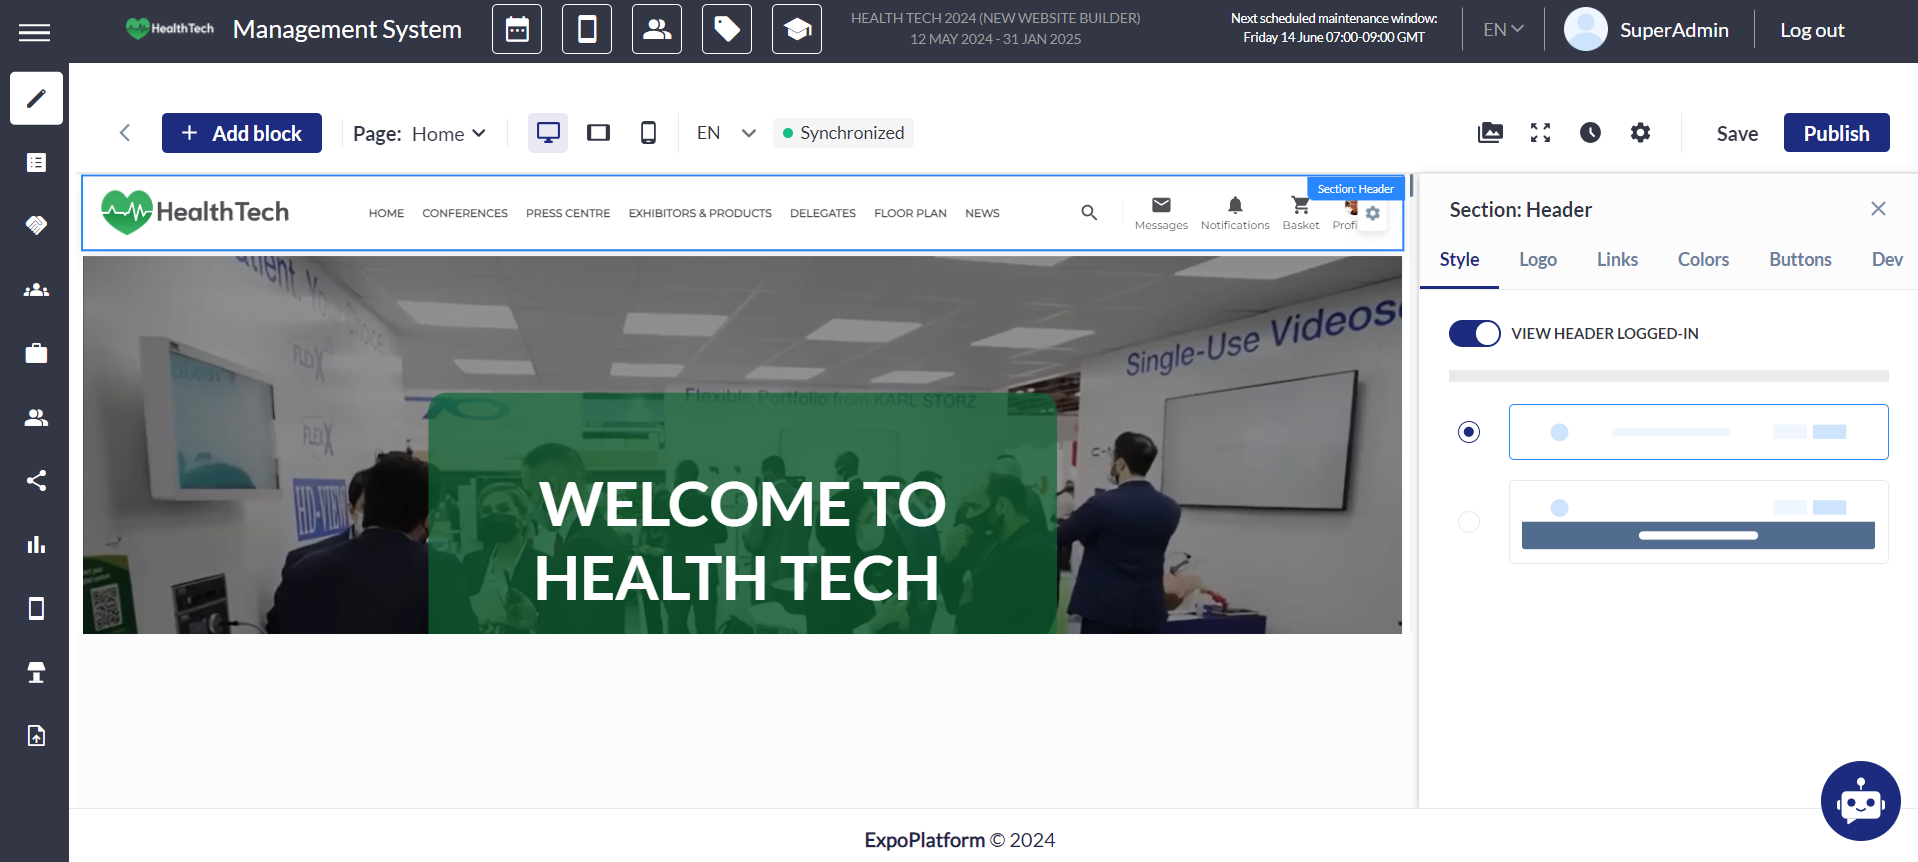Open the briefcase icon in sidebar
Screen dimensions: 1918x862
tap(36, 353)
